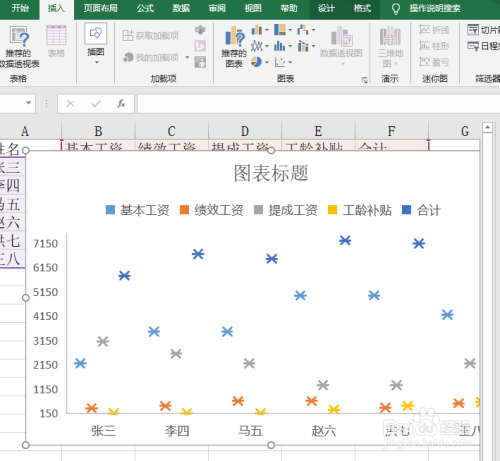The image size is (500, 461).
Task: Click the formula bar cancel X icon
Action: pos(70,104)
